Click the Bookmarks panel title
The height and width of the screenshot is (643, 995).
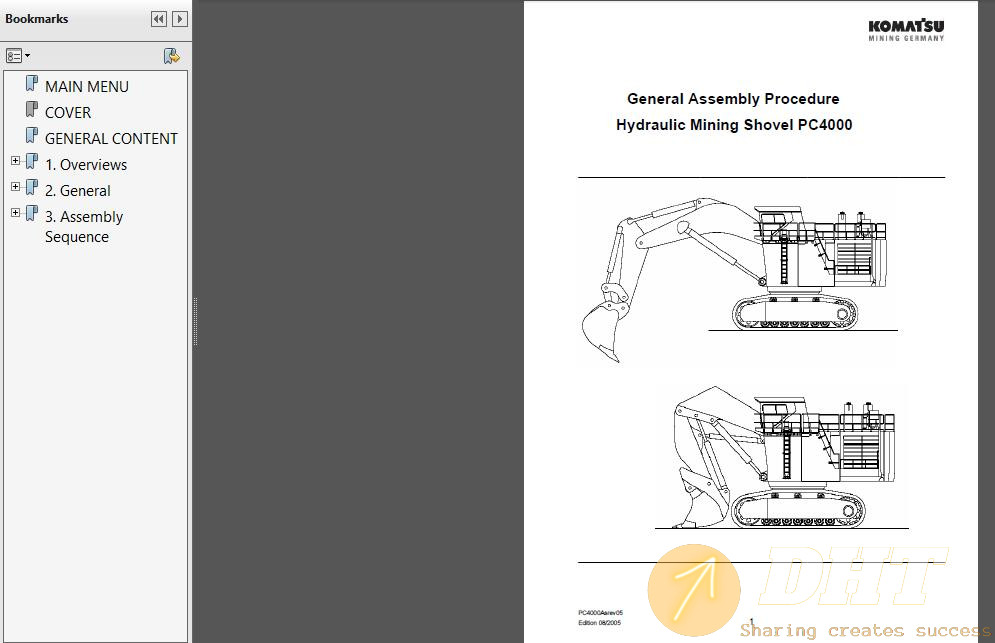[36, 19]
